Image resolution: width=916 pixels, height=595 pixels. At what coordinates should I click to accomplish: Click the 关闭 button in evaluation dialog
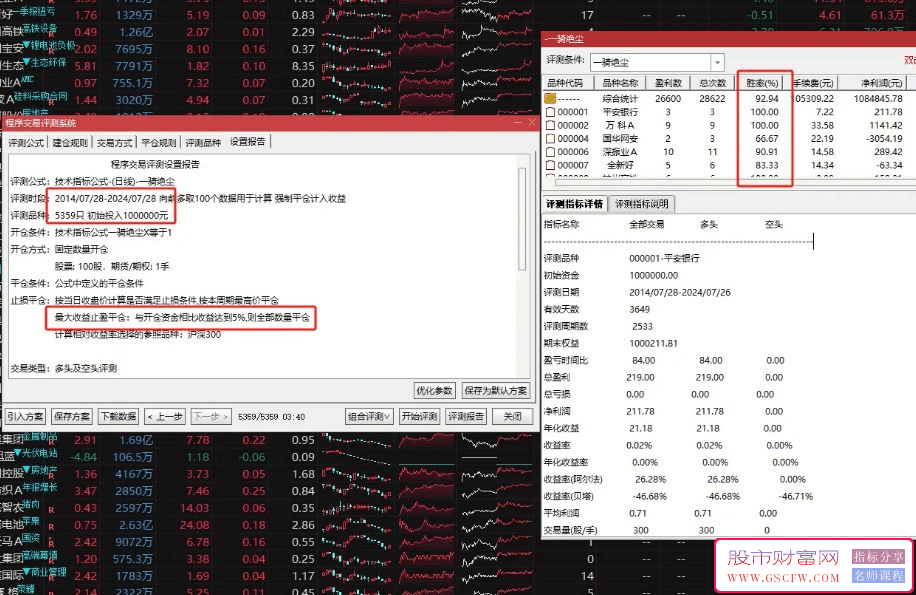click(512, 416)
